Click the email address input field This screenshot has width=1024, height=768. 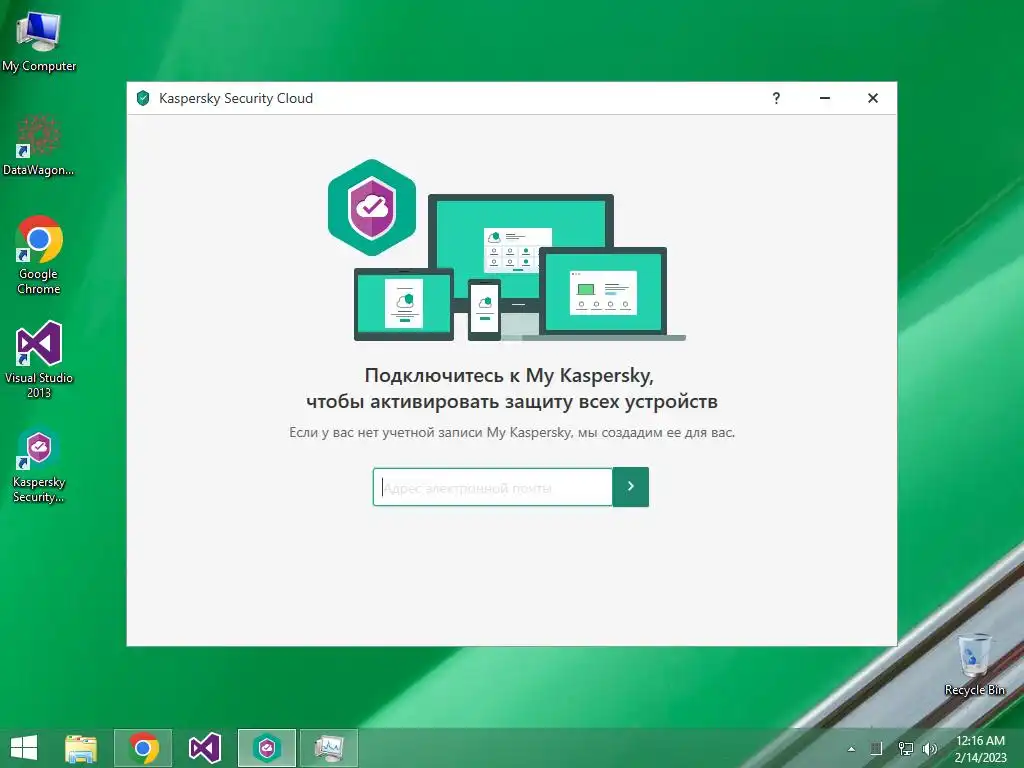(x=492, y=487)
